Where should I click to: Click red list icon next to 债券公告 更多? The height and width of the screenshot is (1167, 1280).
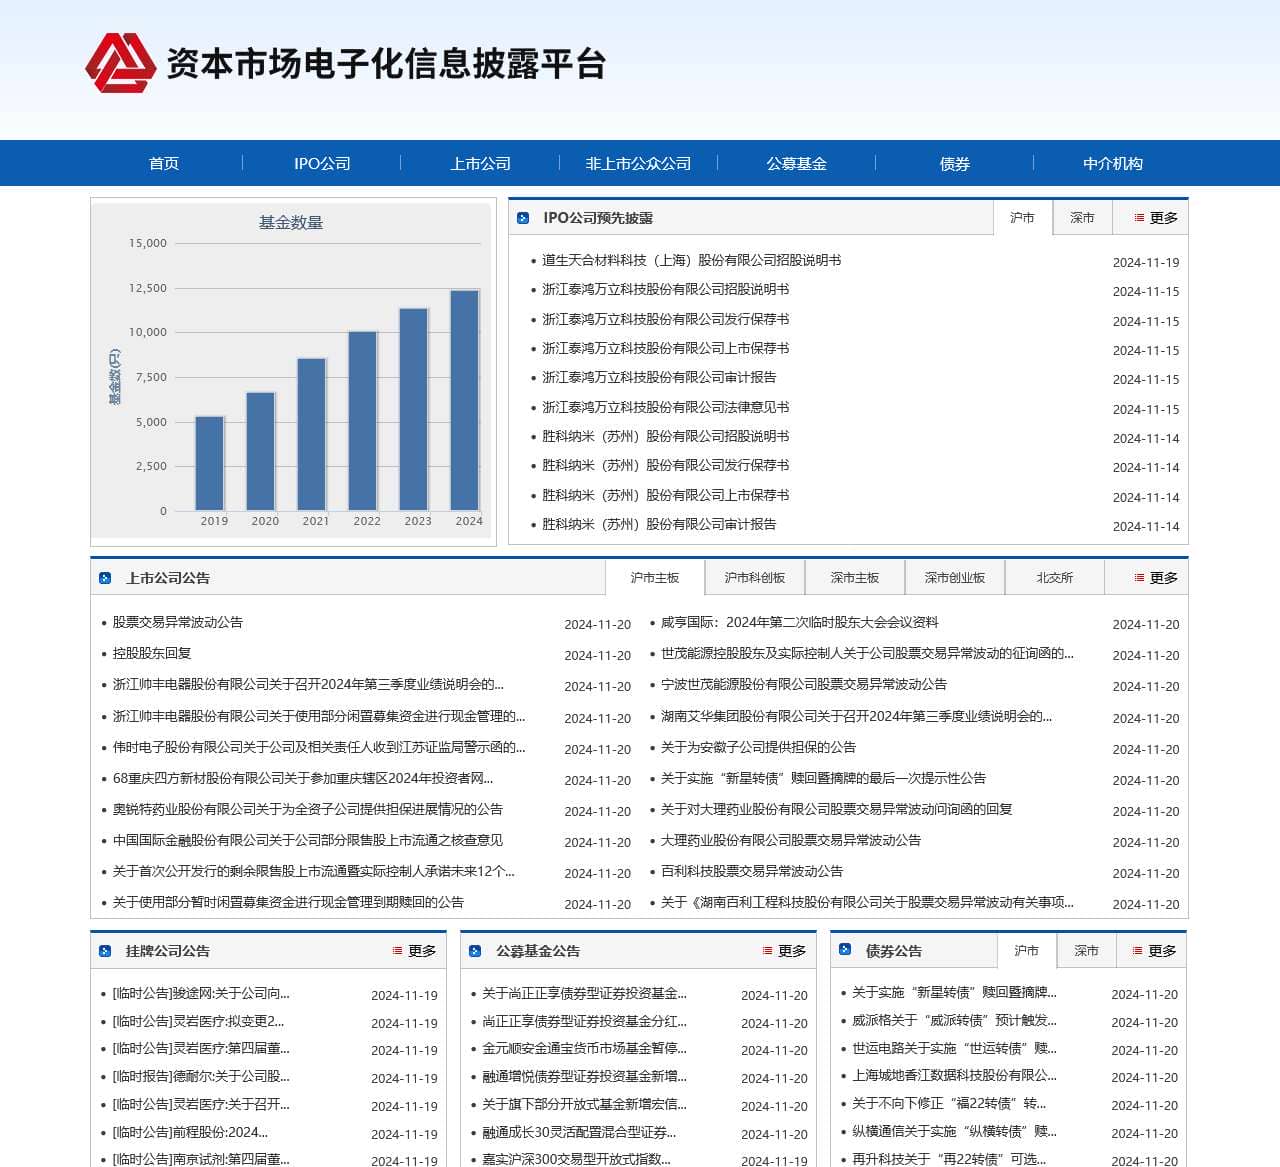(1136, 951)
